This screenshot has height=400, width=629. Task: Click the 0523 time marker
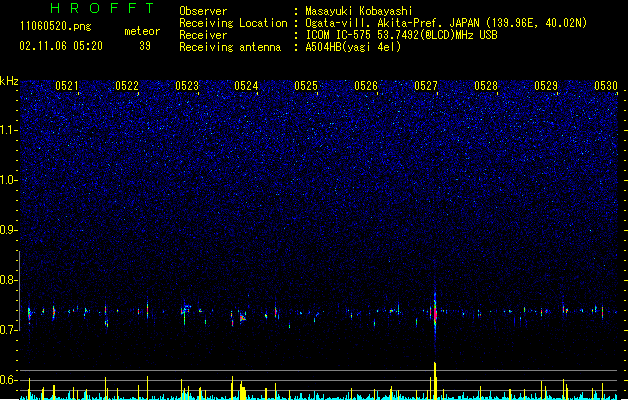[x=187, y=85]
